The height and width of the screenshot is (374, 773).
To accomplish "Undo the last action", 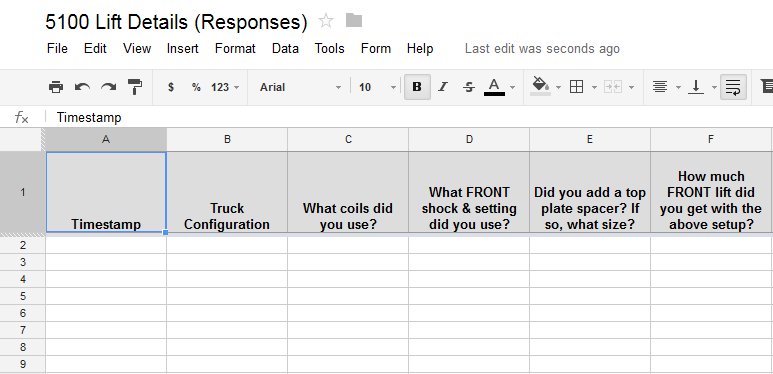I will [82, 87].
